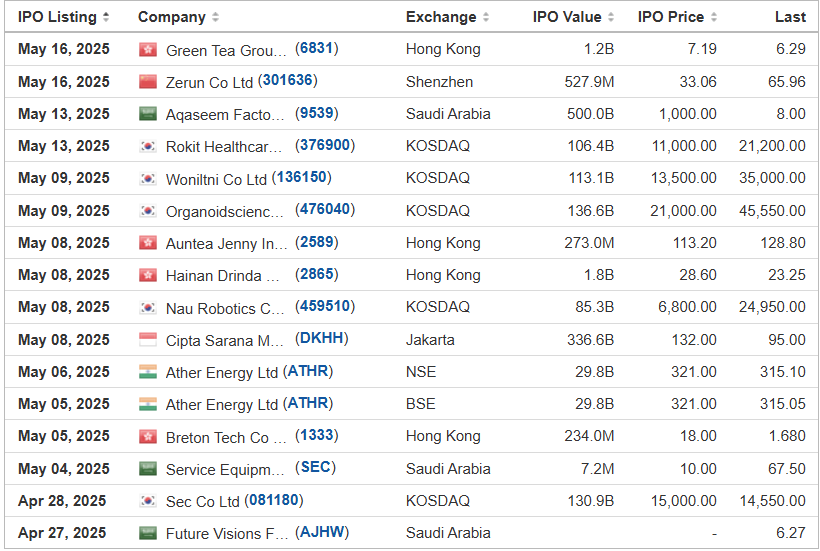Sort by Company column arrows
The width and height of the screenshot is (820, 551).
pos(215,17)
